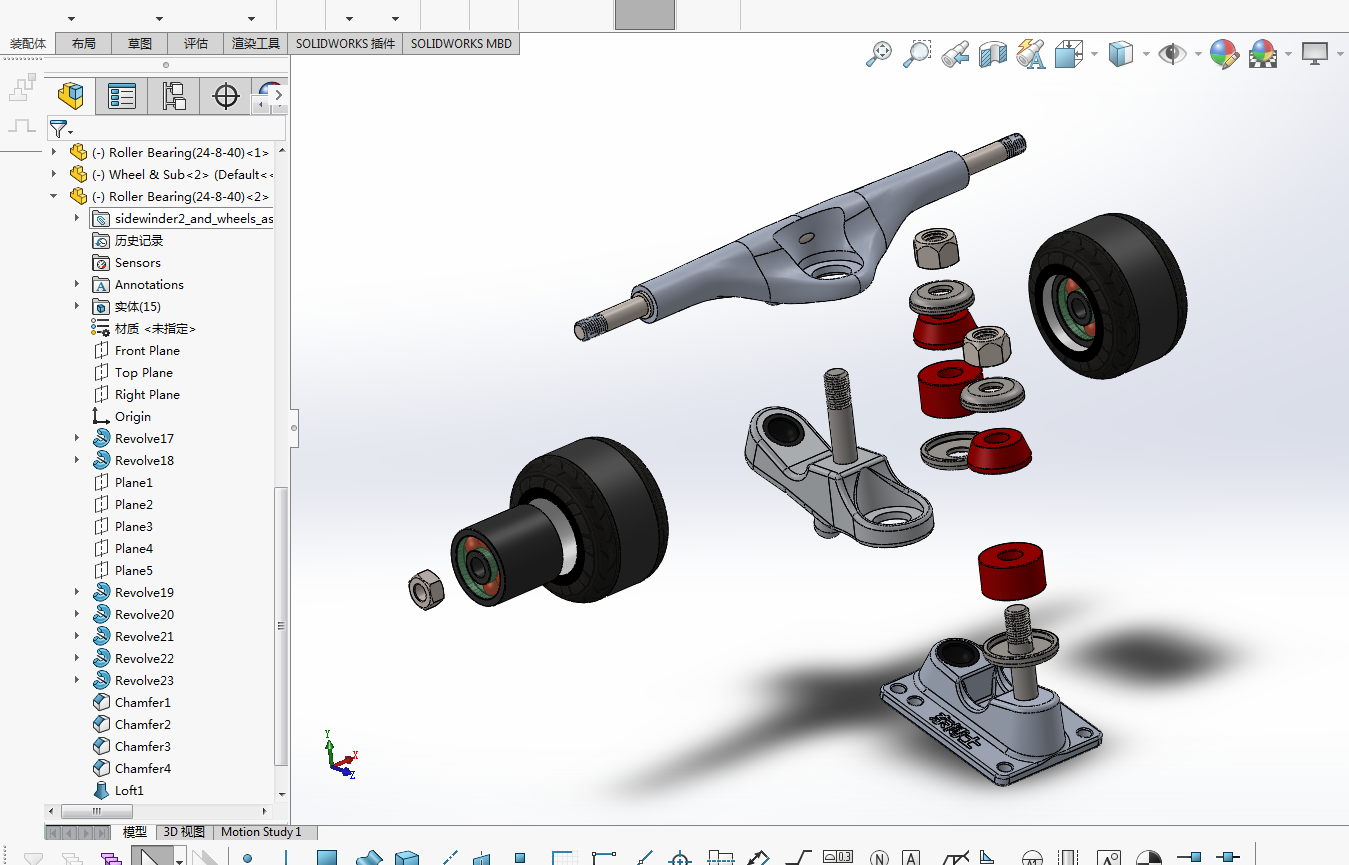Click the Apply Scene icon
The width and height of the screenshot is (1349, 865).
(x=1263, y=54)
